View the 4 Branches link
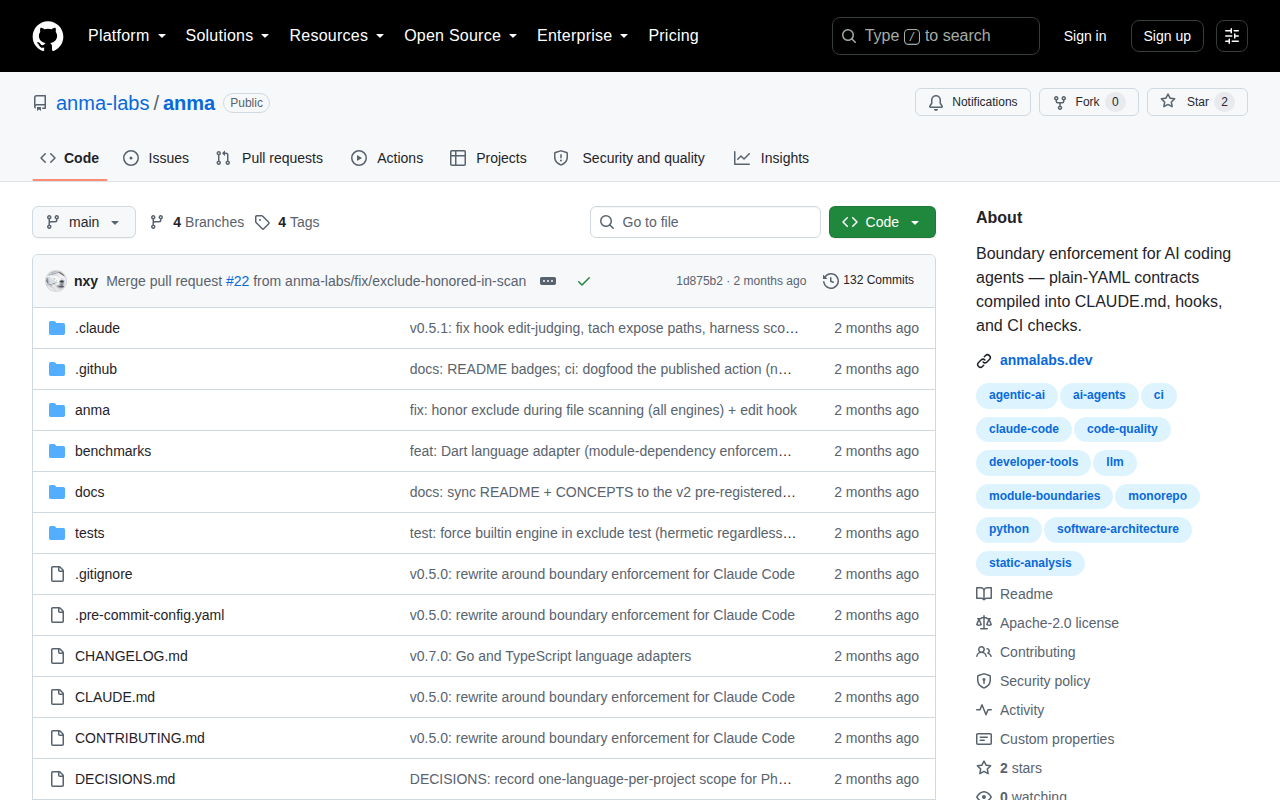The image size is (1280, 800). 197,222
